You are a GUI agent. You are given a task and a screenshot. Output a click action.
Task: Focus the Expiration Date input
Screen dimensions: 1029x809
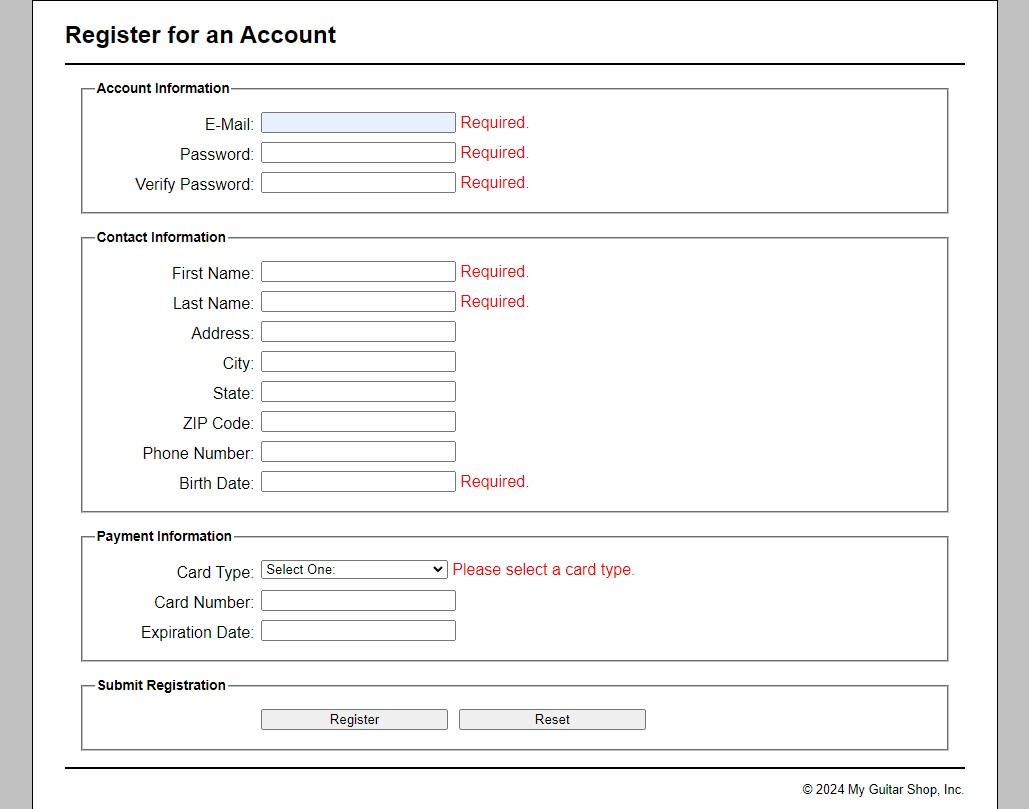358,631
